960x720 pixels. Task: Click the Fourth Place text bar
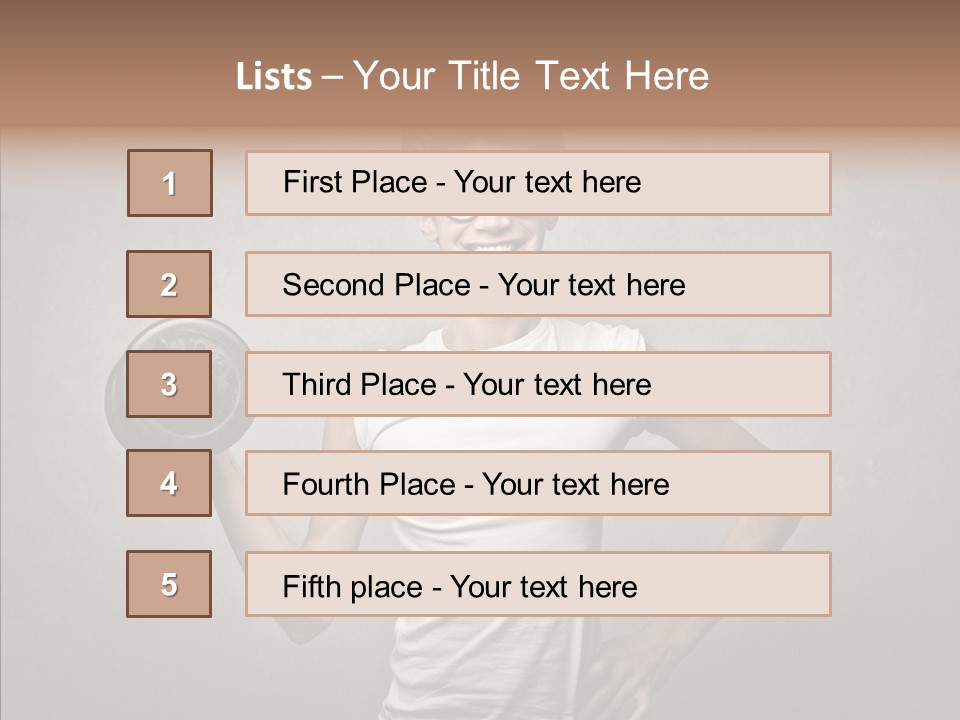click(x=538, y=483)
